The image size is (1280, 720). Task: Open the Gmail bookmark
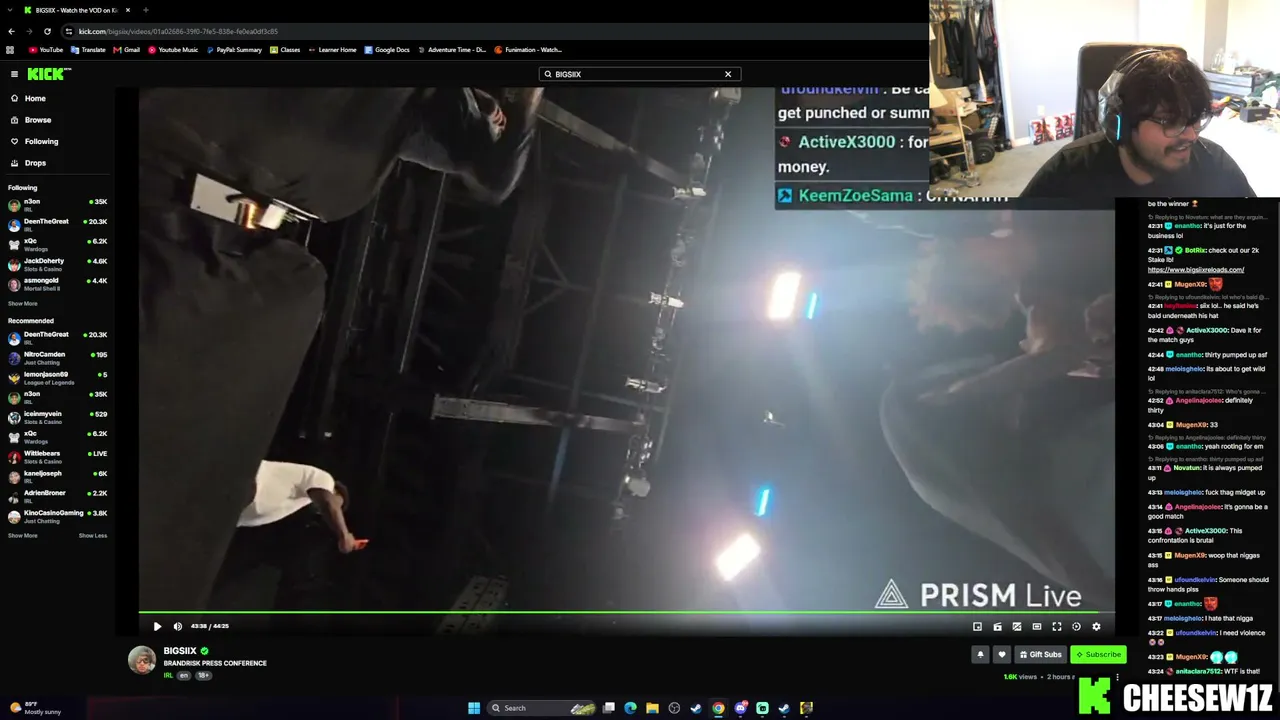(x=127, y=49)
